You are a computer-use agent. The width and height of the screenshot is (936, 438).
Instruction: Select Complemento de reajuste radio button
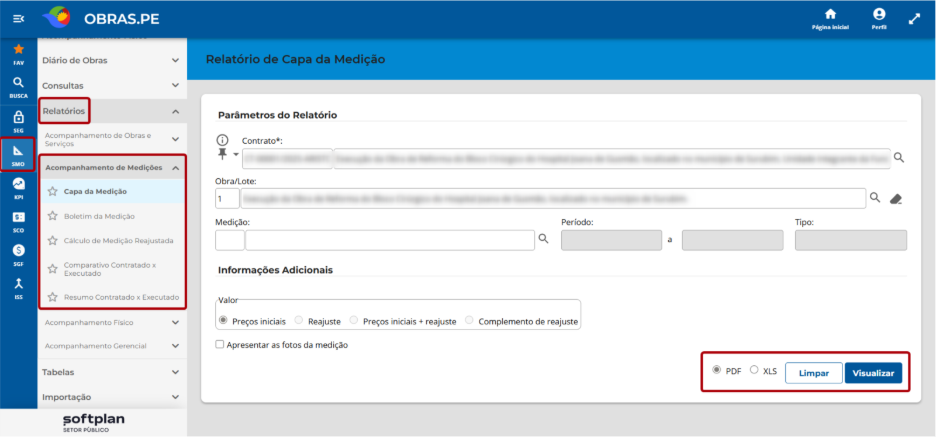point(469,320)
